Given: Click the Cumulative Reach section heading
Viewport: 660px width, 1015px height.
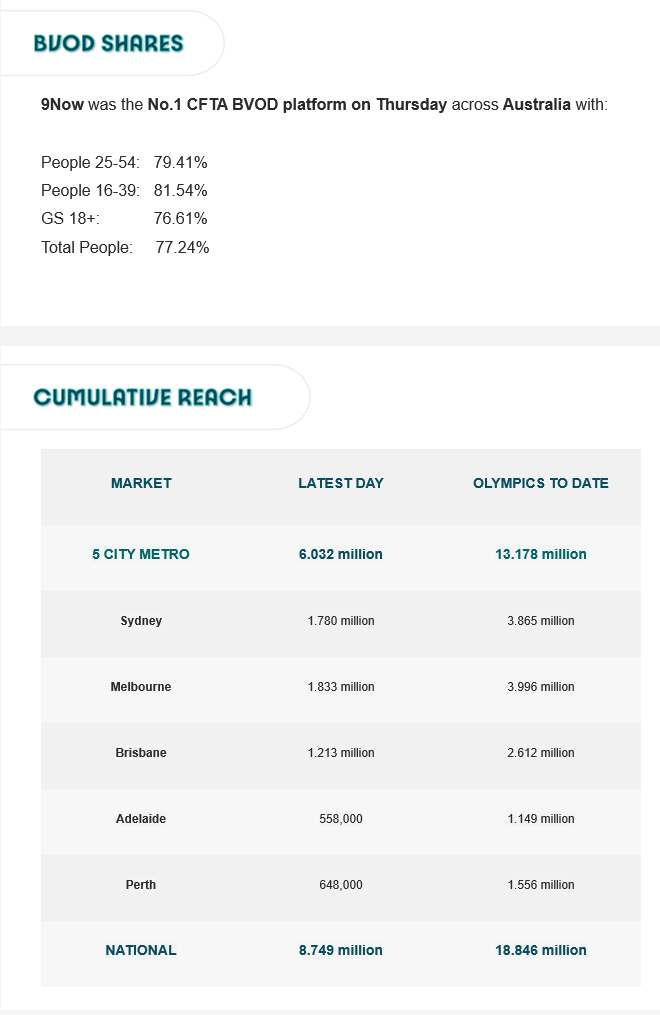Looking at the screenshot, I should coord(142,397).
